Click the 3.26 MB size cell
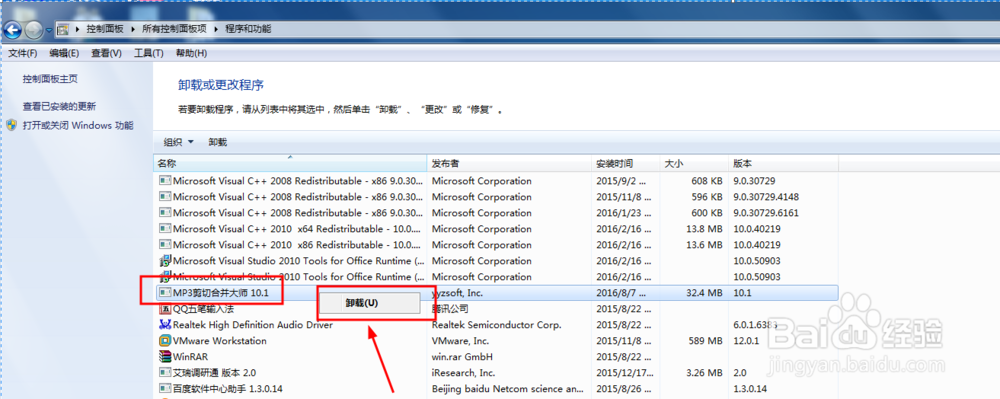The image size is (1000, 399). 703,373
